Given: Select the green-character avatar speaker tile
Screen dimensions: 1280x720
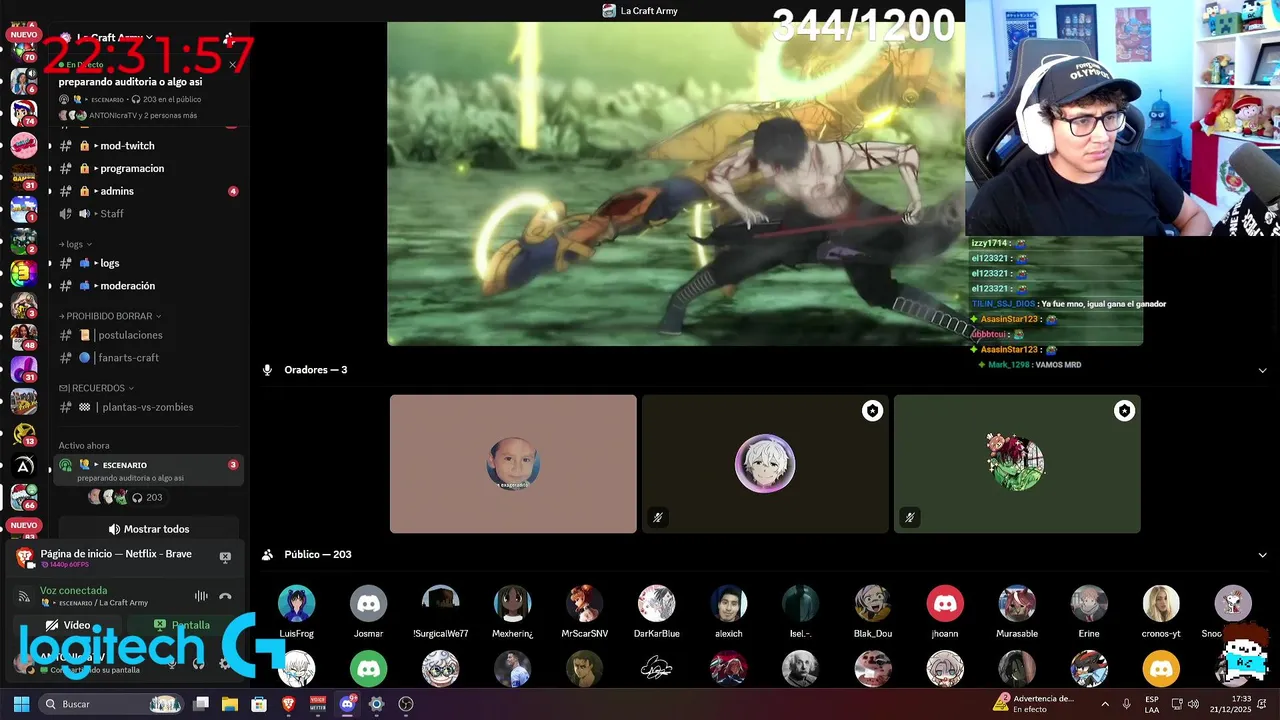Looking at the screenshot, I should tap(1017, 464).
